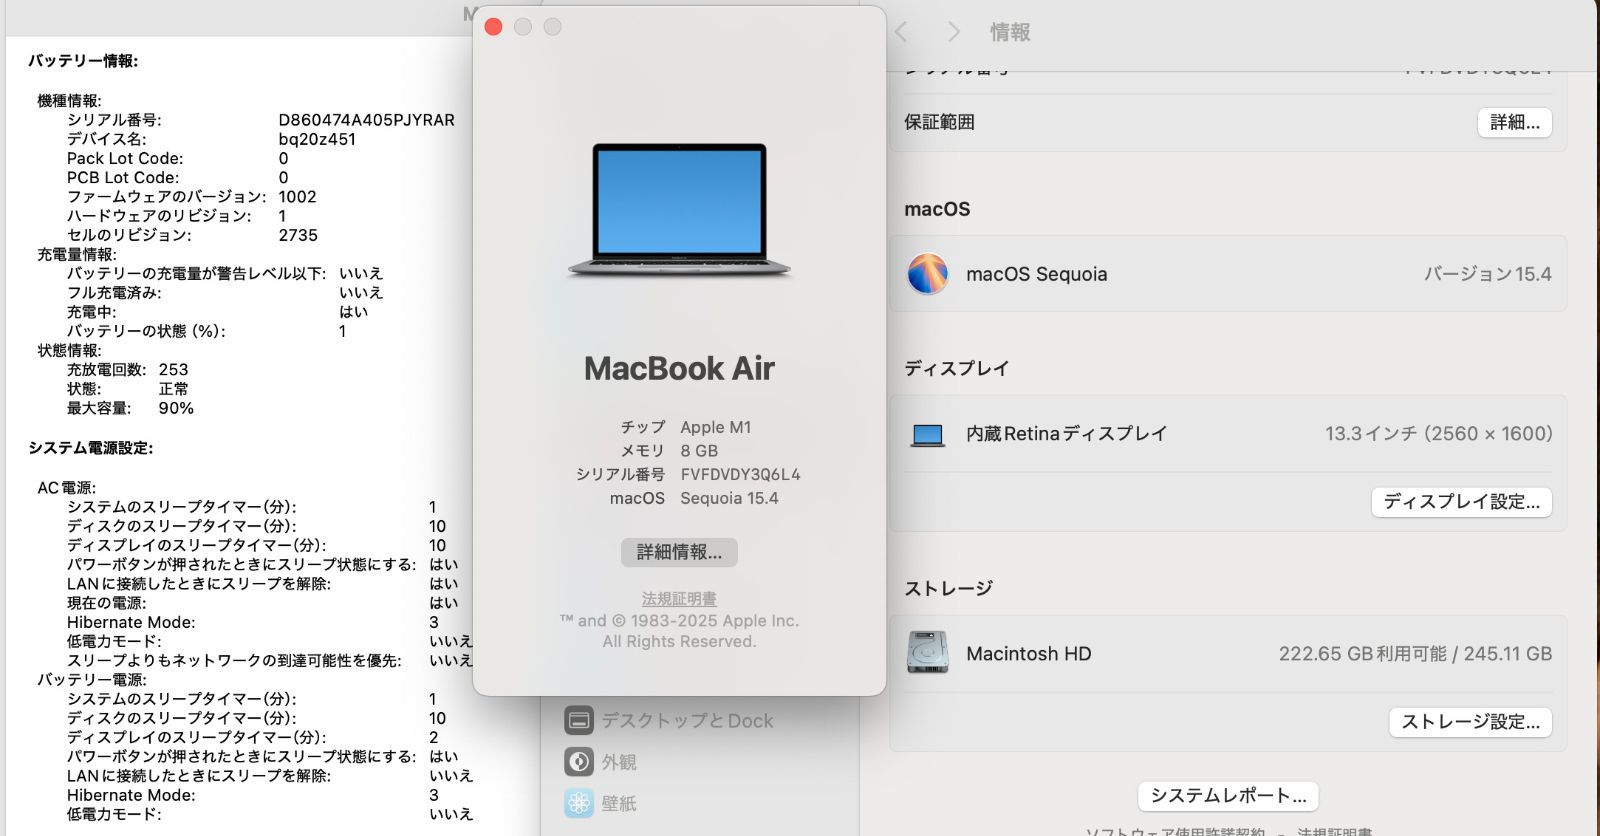This screenshot has width=1600, height=836.
Task: Click Apple M1 chip value
Action: tap(715, 427)
